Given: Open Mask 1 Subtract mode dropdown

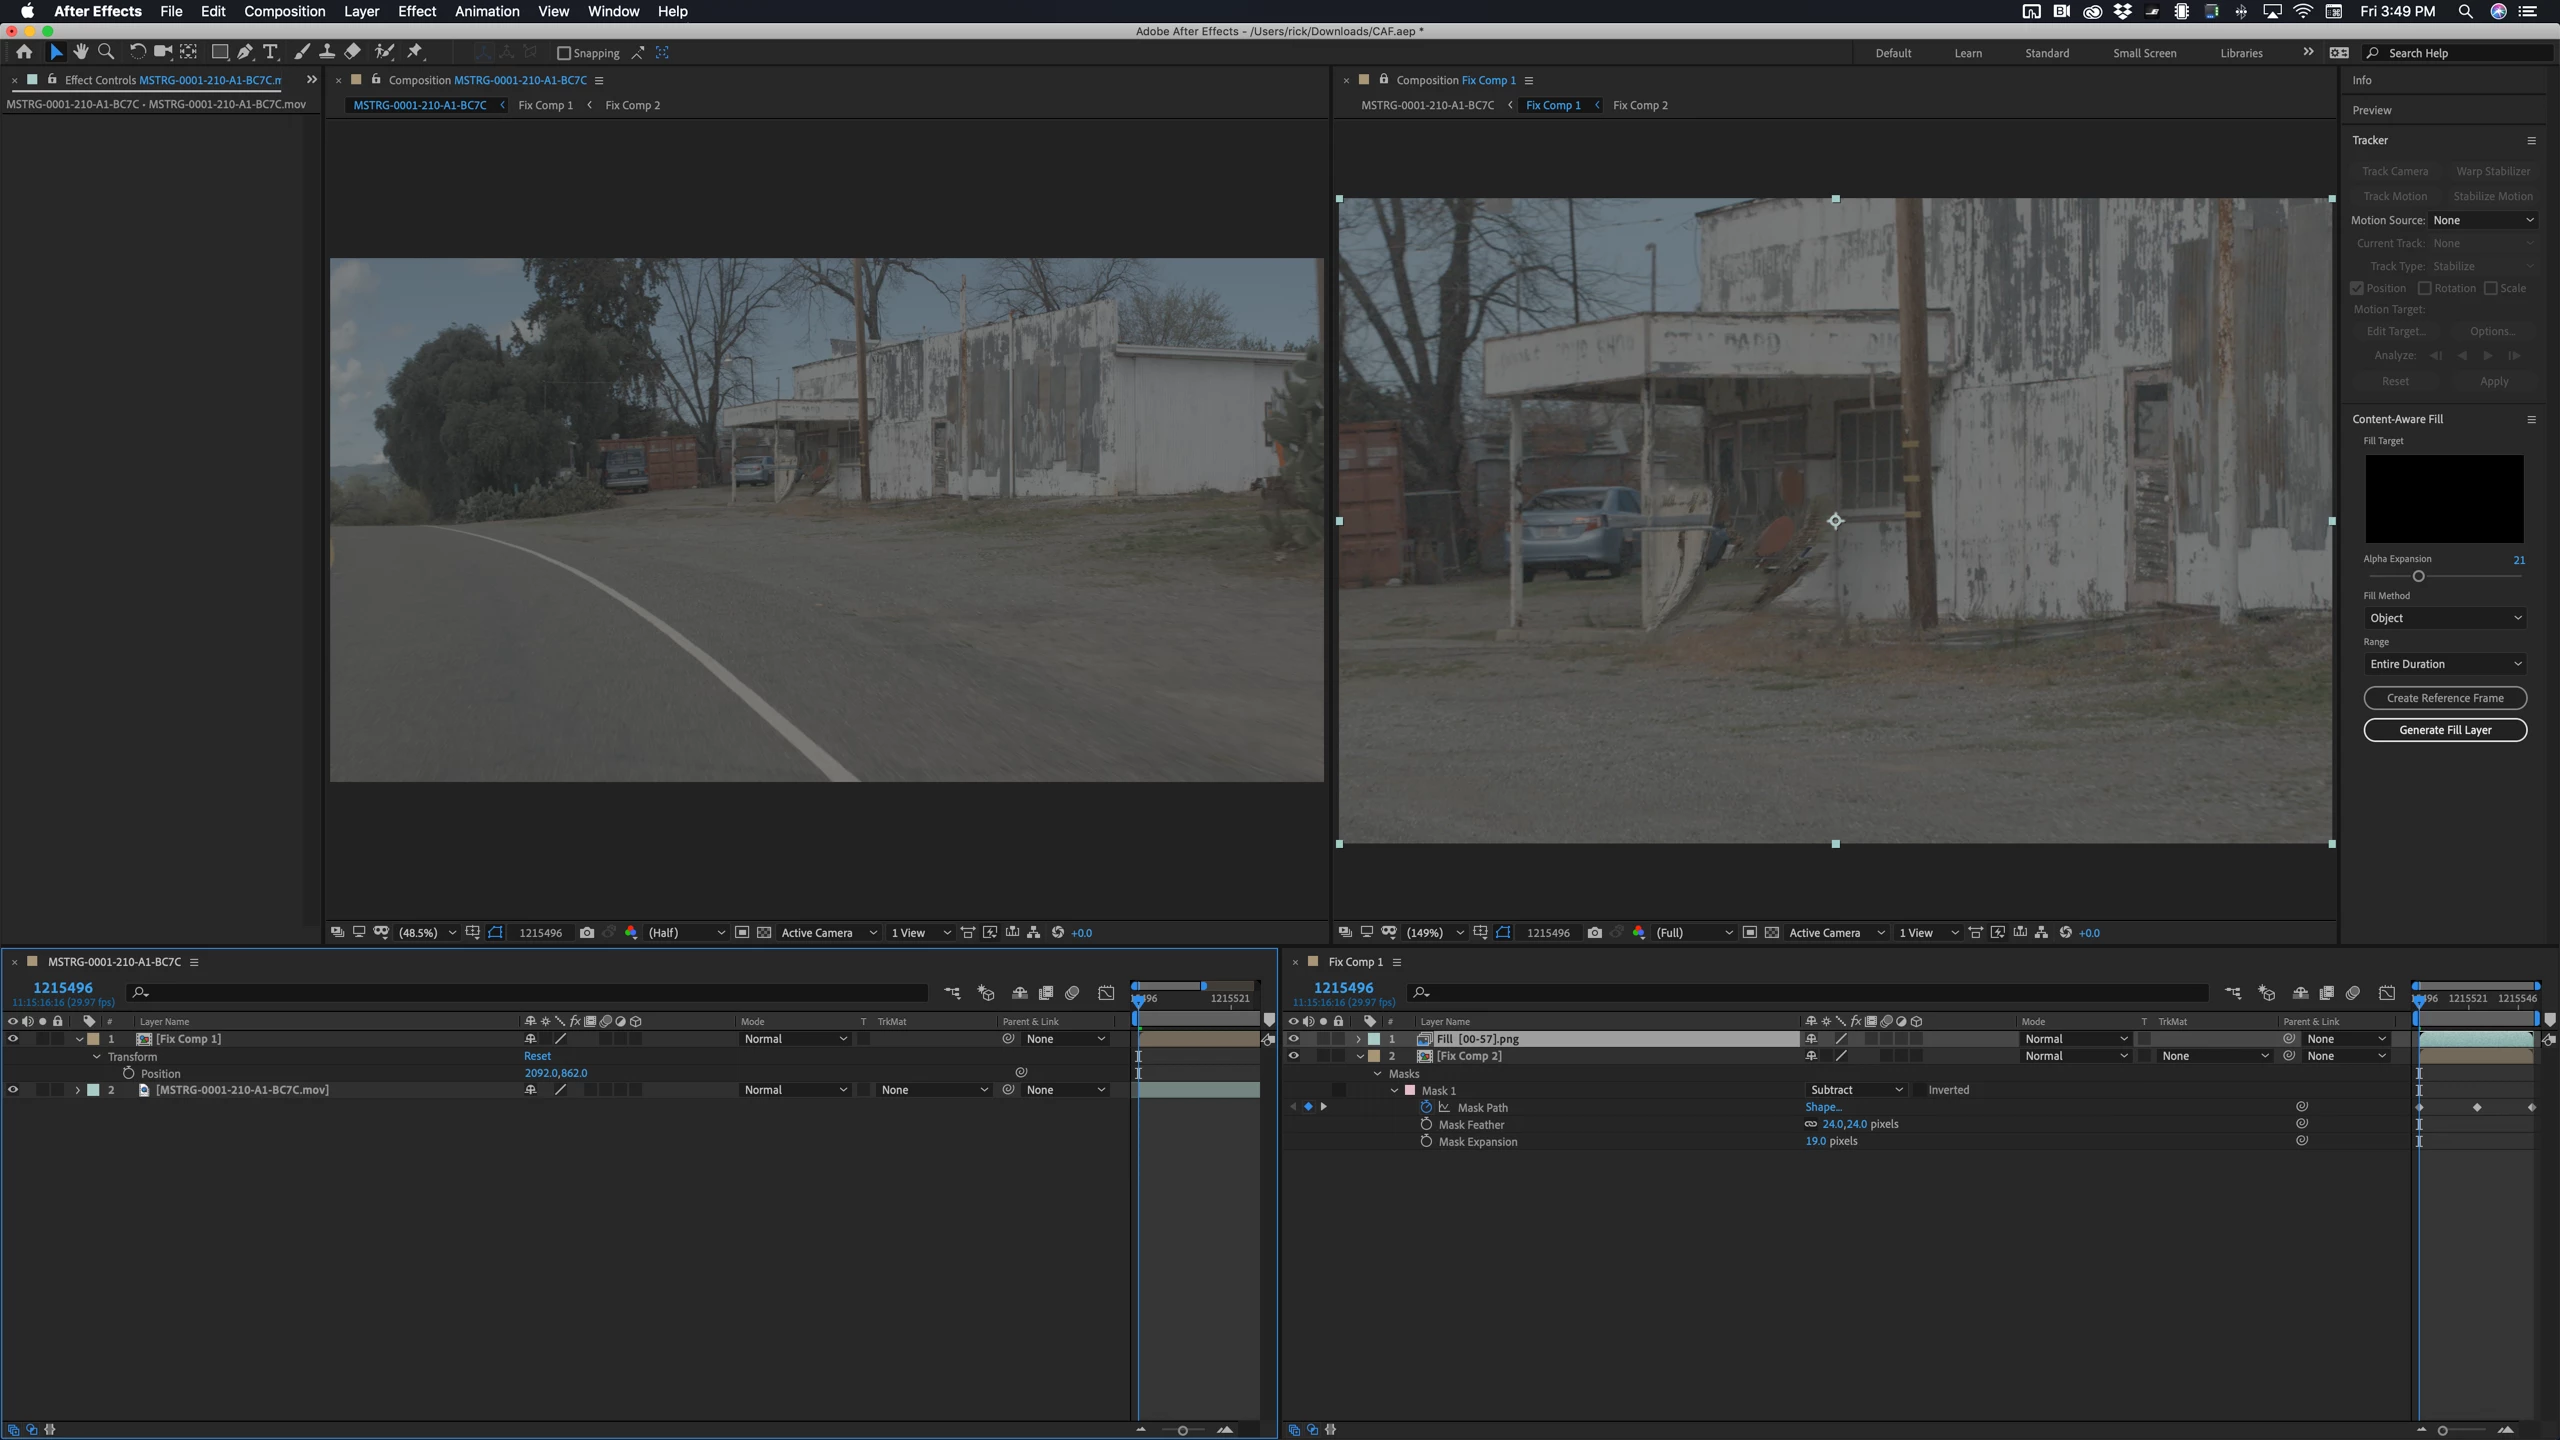Looking at the screenshot, I should point(1856,1090).
